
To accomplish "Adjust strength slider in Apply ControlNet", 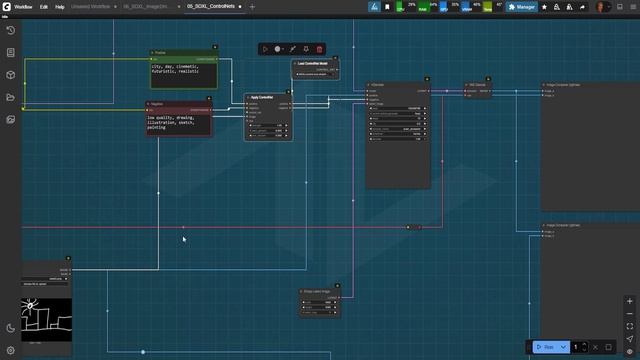I will pos(268,126).
